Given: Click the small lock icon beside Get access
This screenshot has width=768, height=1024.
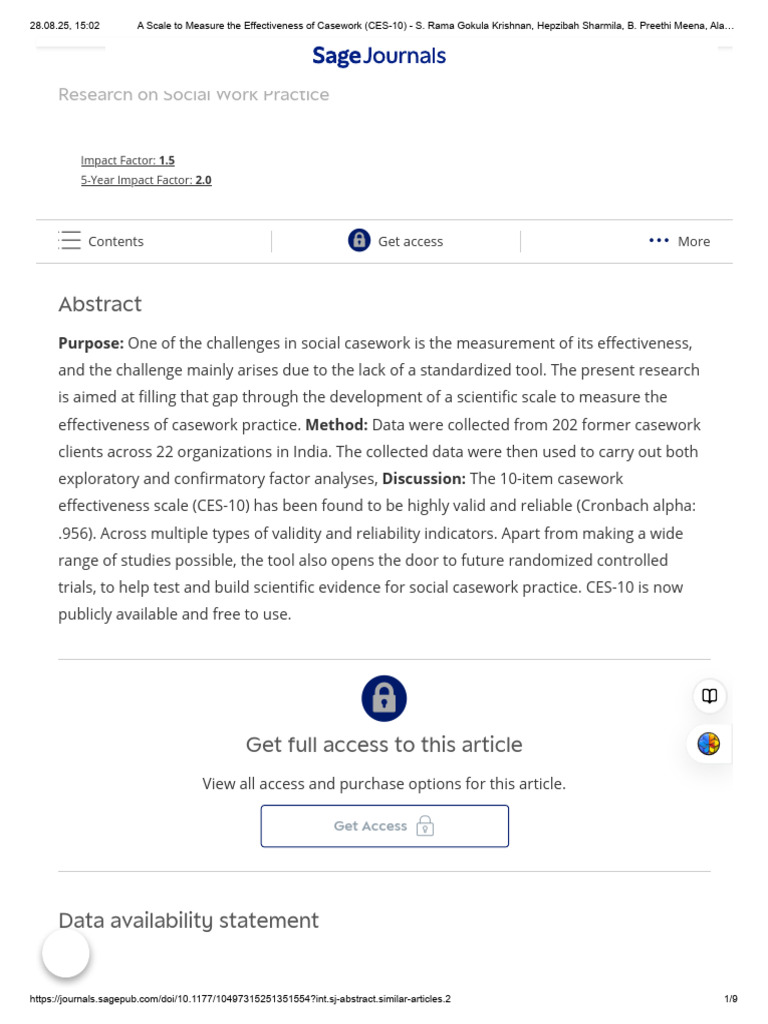Looking at the screenshot, I should click(359, 240).
